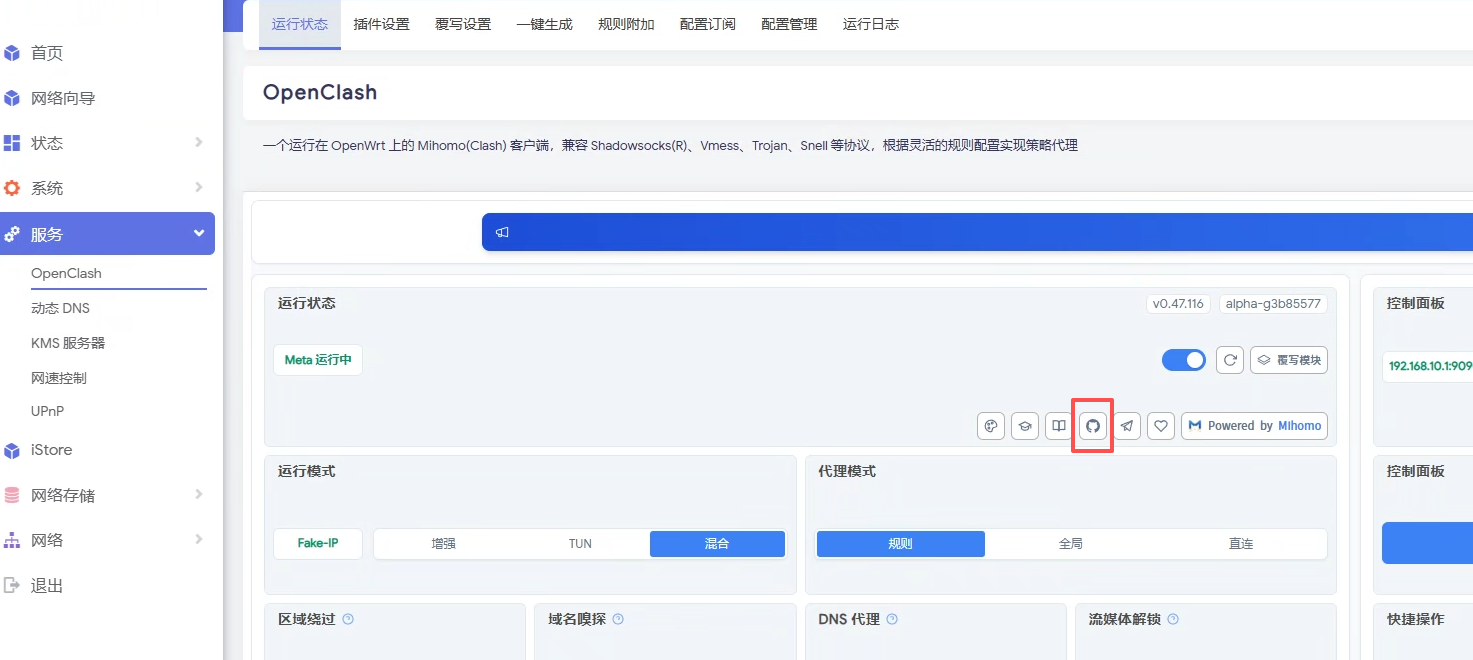
Task: Open 动态 DNS in the services submenu
Action: coord(60,308)
